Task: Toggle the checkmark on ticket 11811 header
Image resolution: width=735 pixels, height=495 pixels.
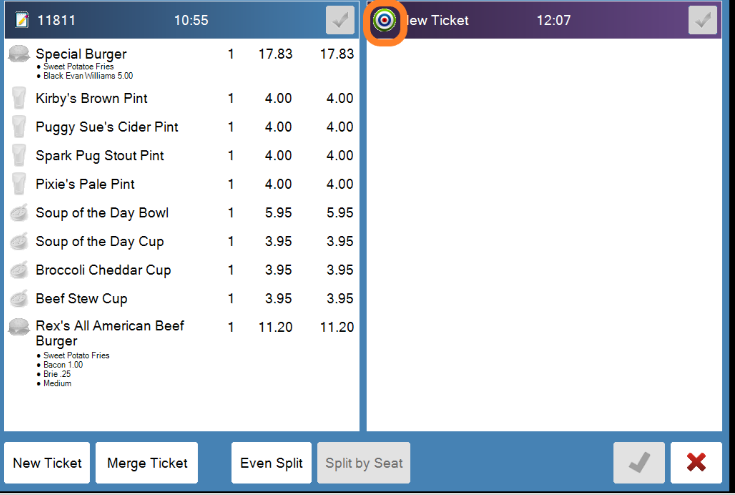Action: coord(340,20)
